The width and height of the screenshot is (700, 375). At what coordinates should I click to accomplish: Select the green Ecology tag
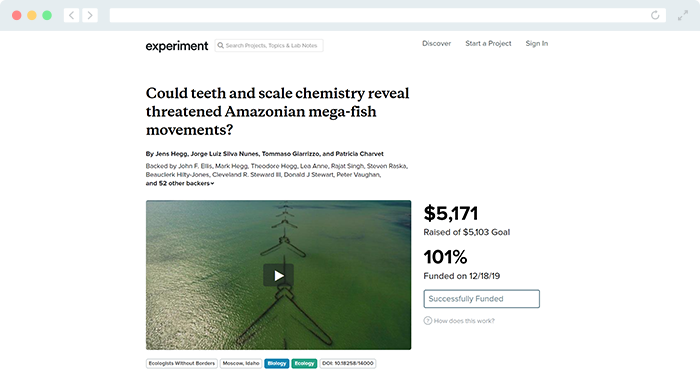[x=304, y=363]
